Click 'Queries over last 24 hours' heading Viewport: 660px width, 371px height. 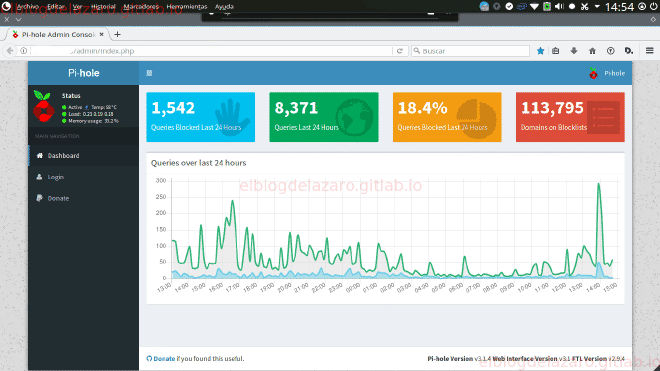coord(198,163)
